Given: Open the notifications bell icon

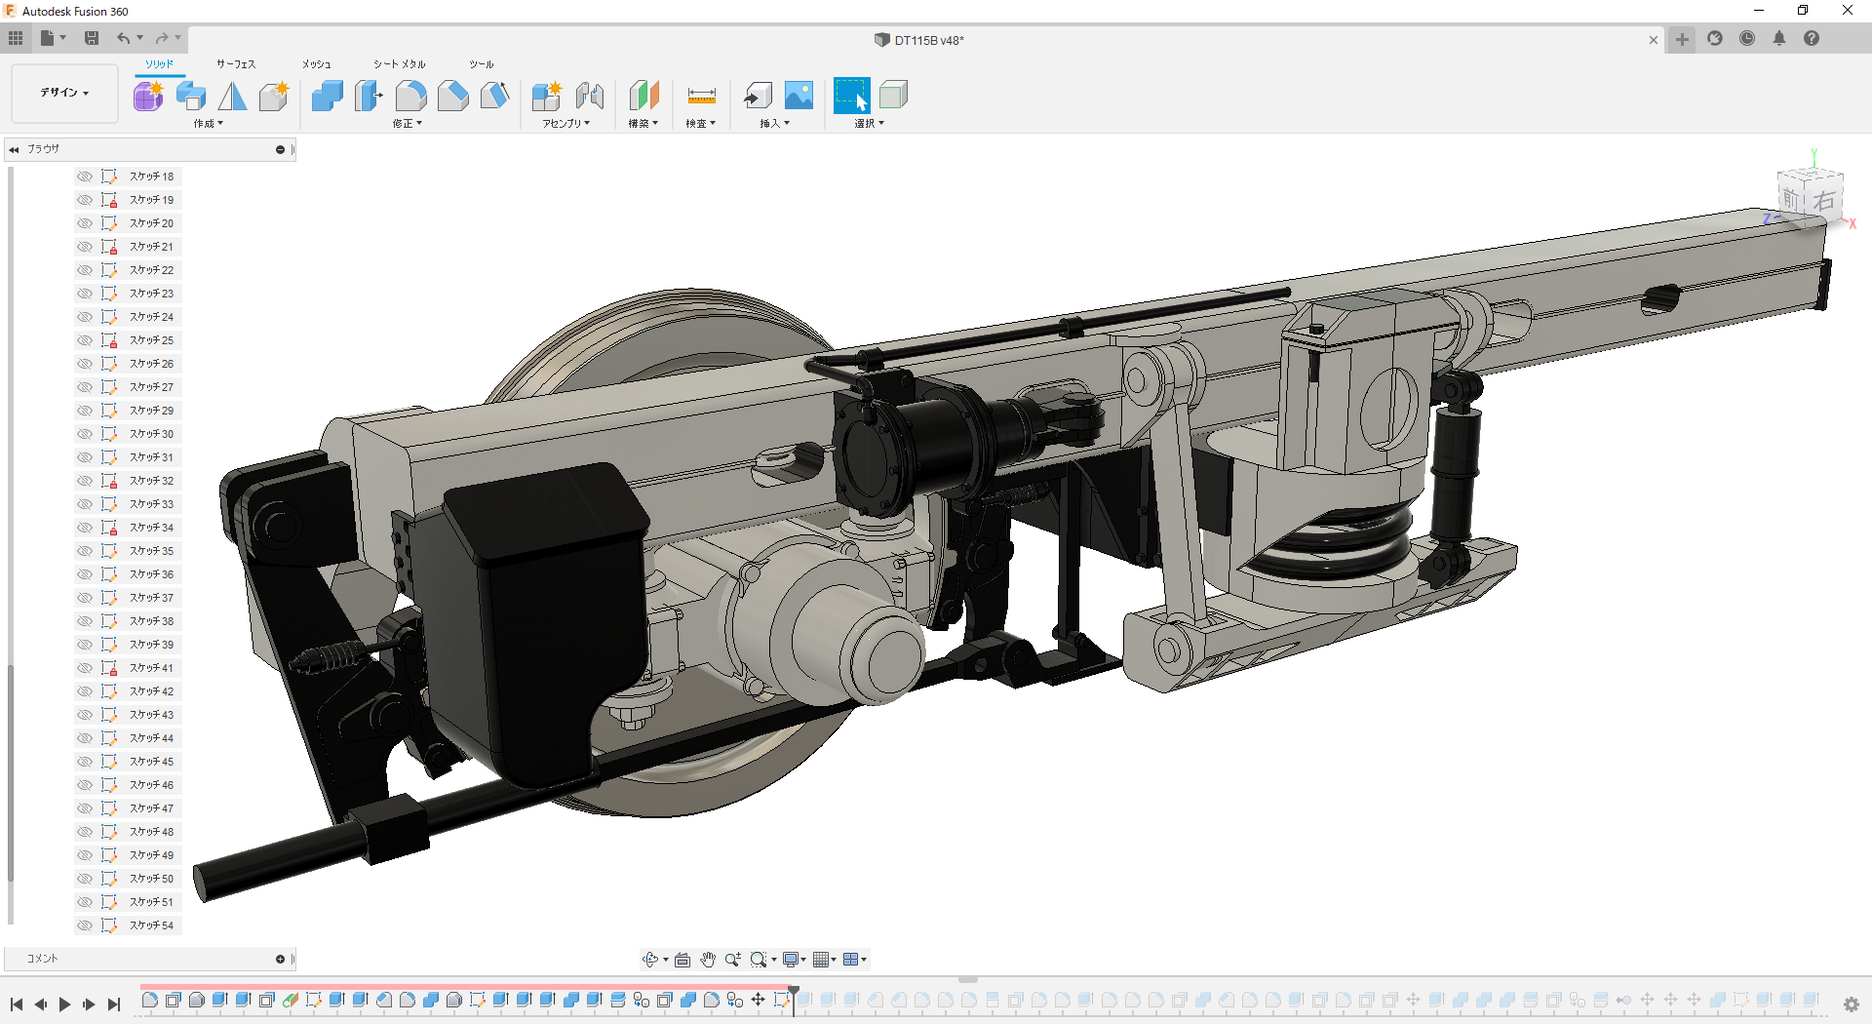Looking at the screenshot, I should click(1779, 39).
